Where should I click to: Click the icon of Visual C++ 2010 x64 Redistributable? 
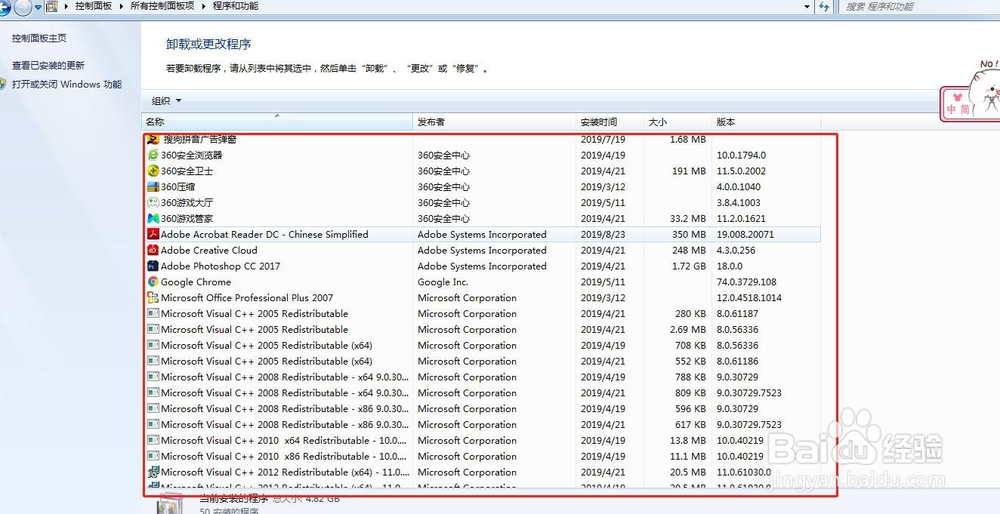(x=153, y=441)
